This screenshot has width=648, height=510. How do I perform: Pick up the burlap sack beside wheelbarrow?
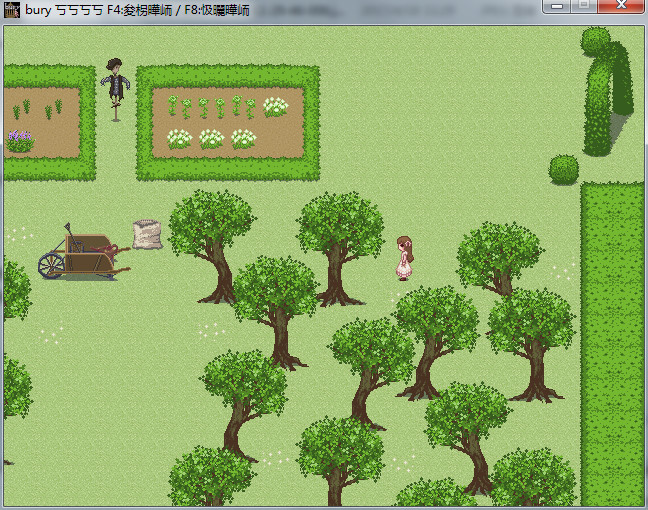pyautogui.click(x=147, y=234)
